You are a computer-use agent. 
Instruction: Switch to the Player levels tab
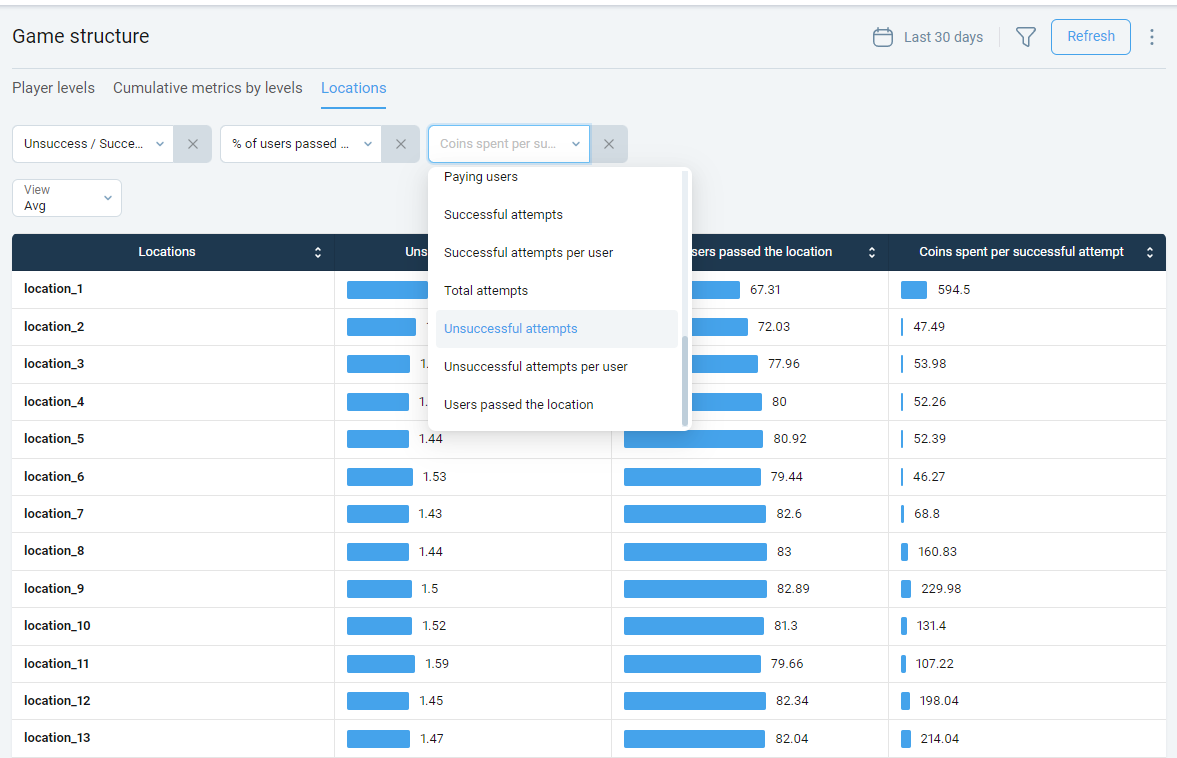[53, 88]
